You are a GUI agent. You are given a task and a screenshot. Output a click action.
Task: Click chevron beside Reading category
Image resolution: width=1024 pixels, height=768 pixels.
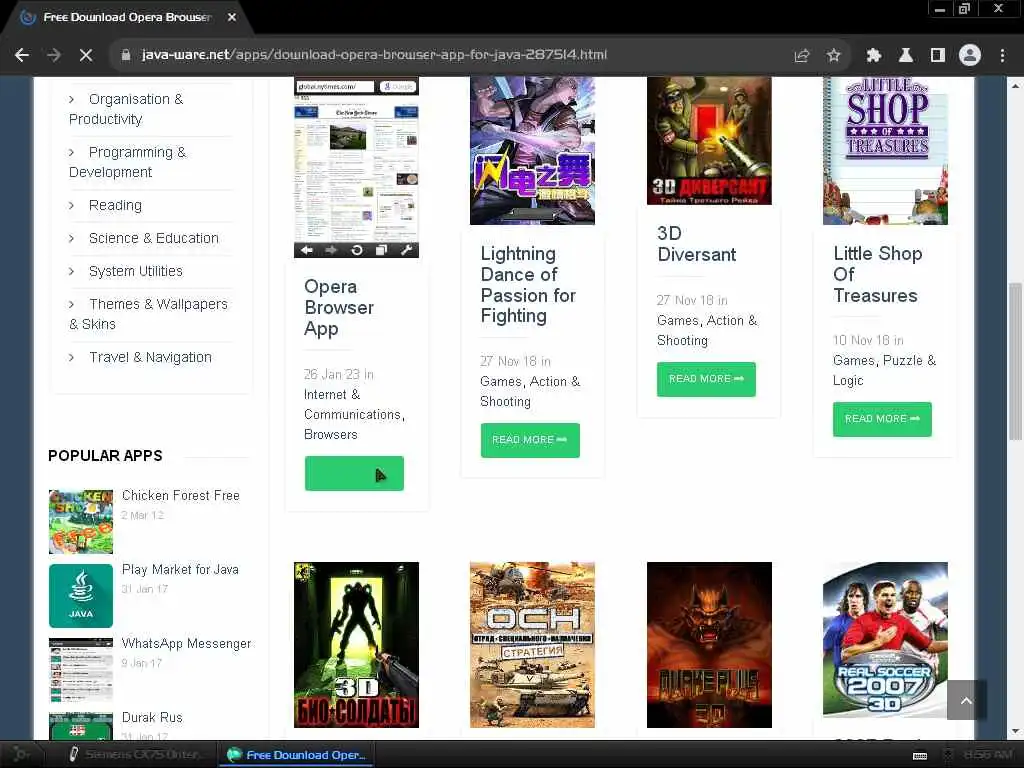[72, 206]
